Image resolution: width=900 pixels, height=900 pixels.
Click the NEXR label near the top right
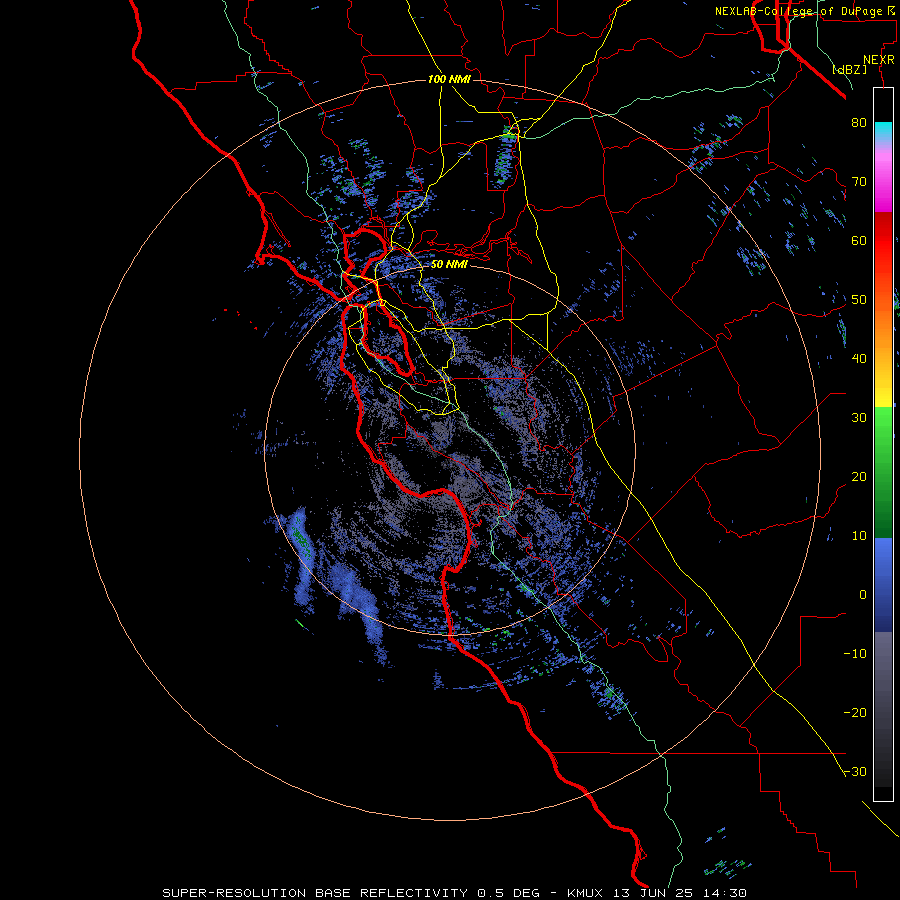point(879,60)
